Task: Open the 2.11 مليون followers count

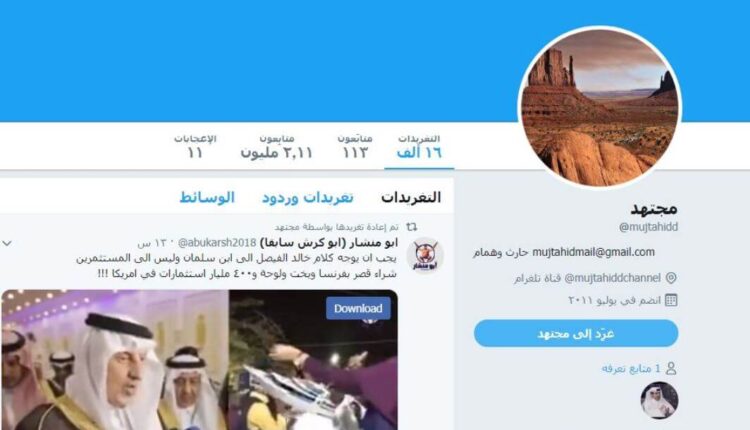Action: click(276, 147)
